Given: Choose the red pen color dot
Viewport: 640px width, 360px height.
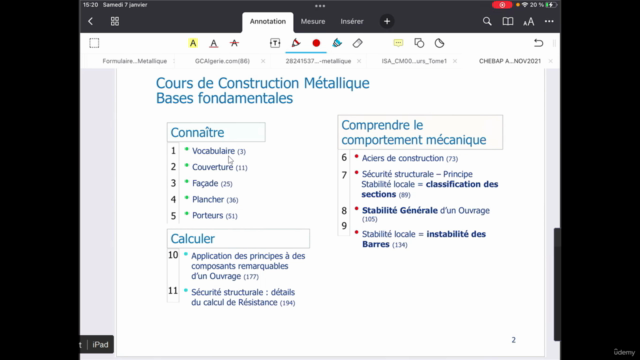Looking at the screenshot, I should tap(316, 43).
